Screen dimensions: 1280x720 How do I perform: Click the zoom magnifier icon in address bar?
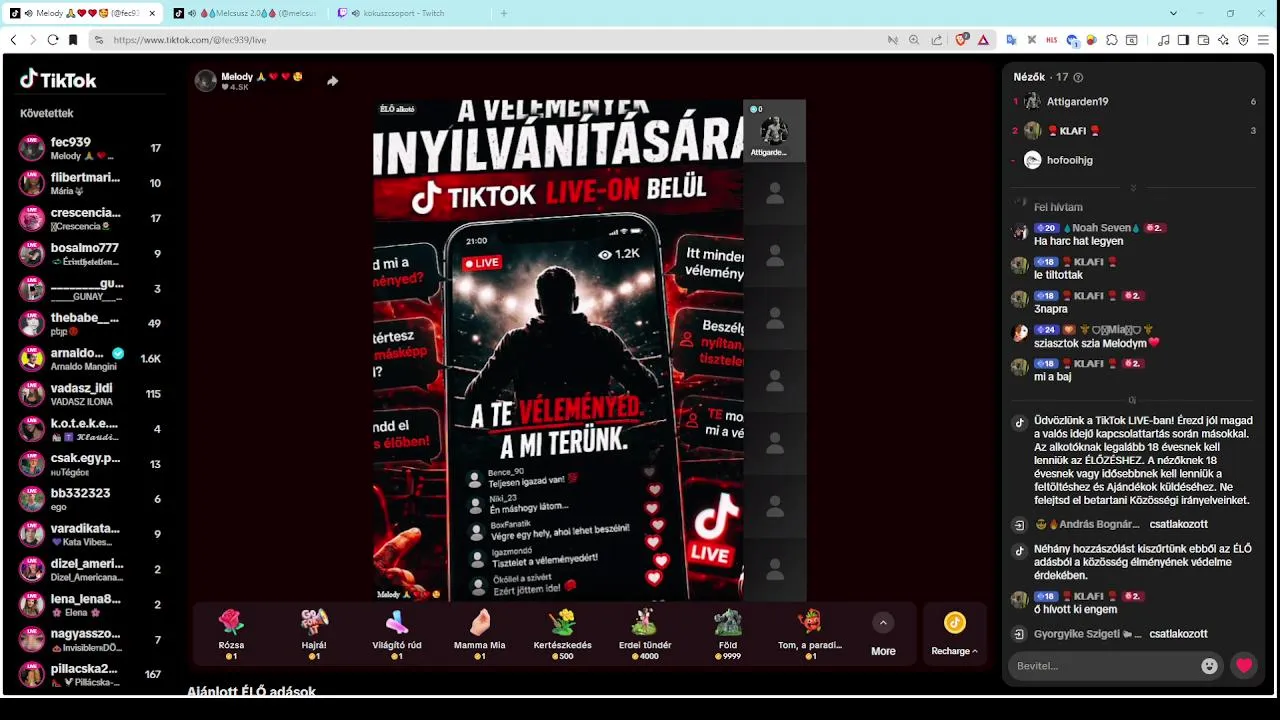click(914, 40)
